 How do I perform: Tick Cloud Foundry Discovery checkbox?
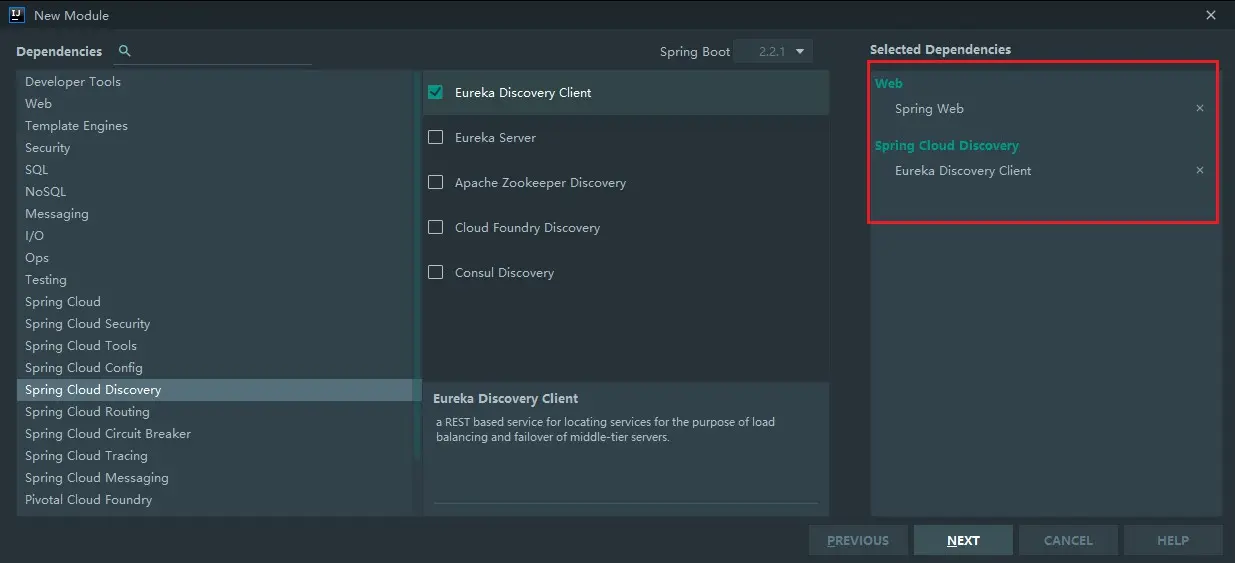436,227
